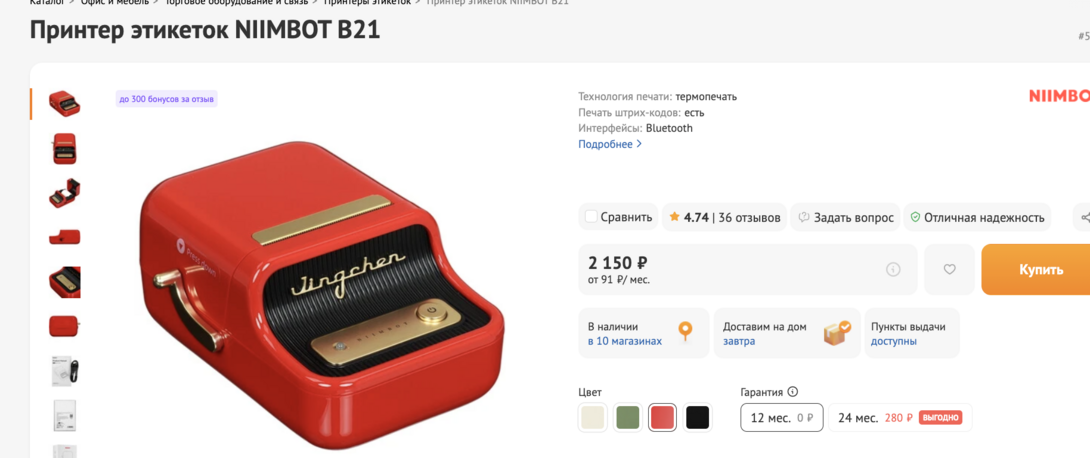Choose the green color swatch

tap(627, 418)
